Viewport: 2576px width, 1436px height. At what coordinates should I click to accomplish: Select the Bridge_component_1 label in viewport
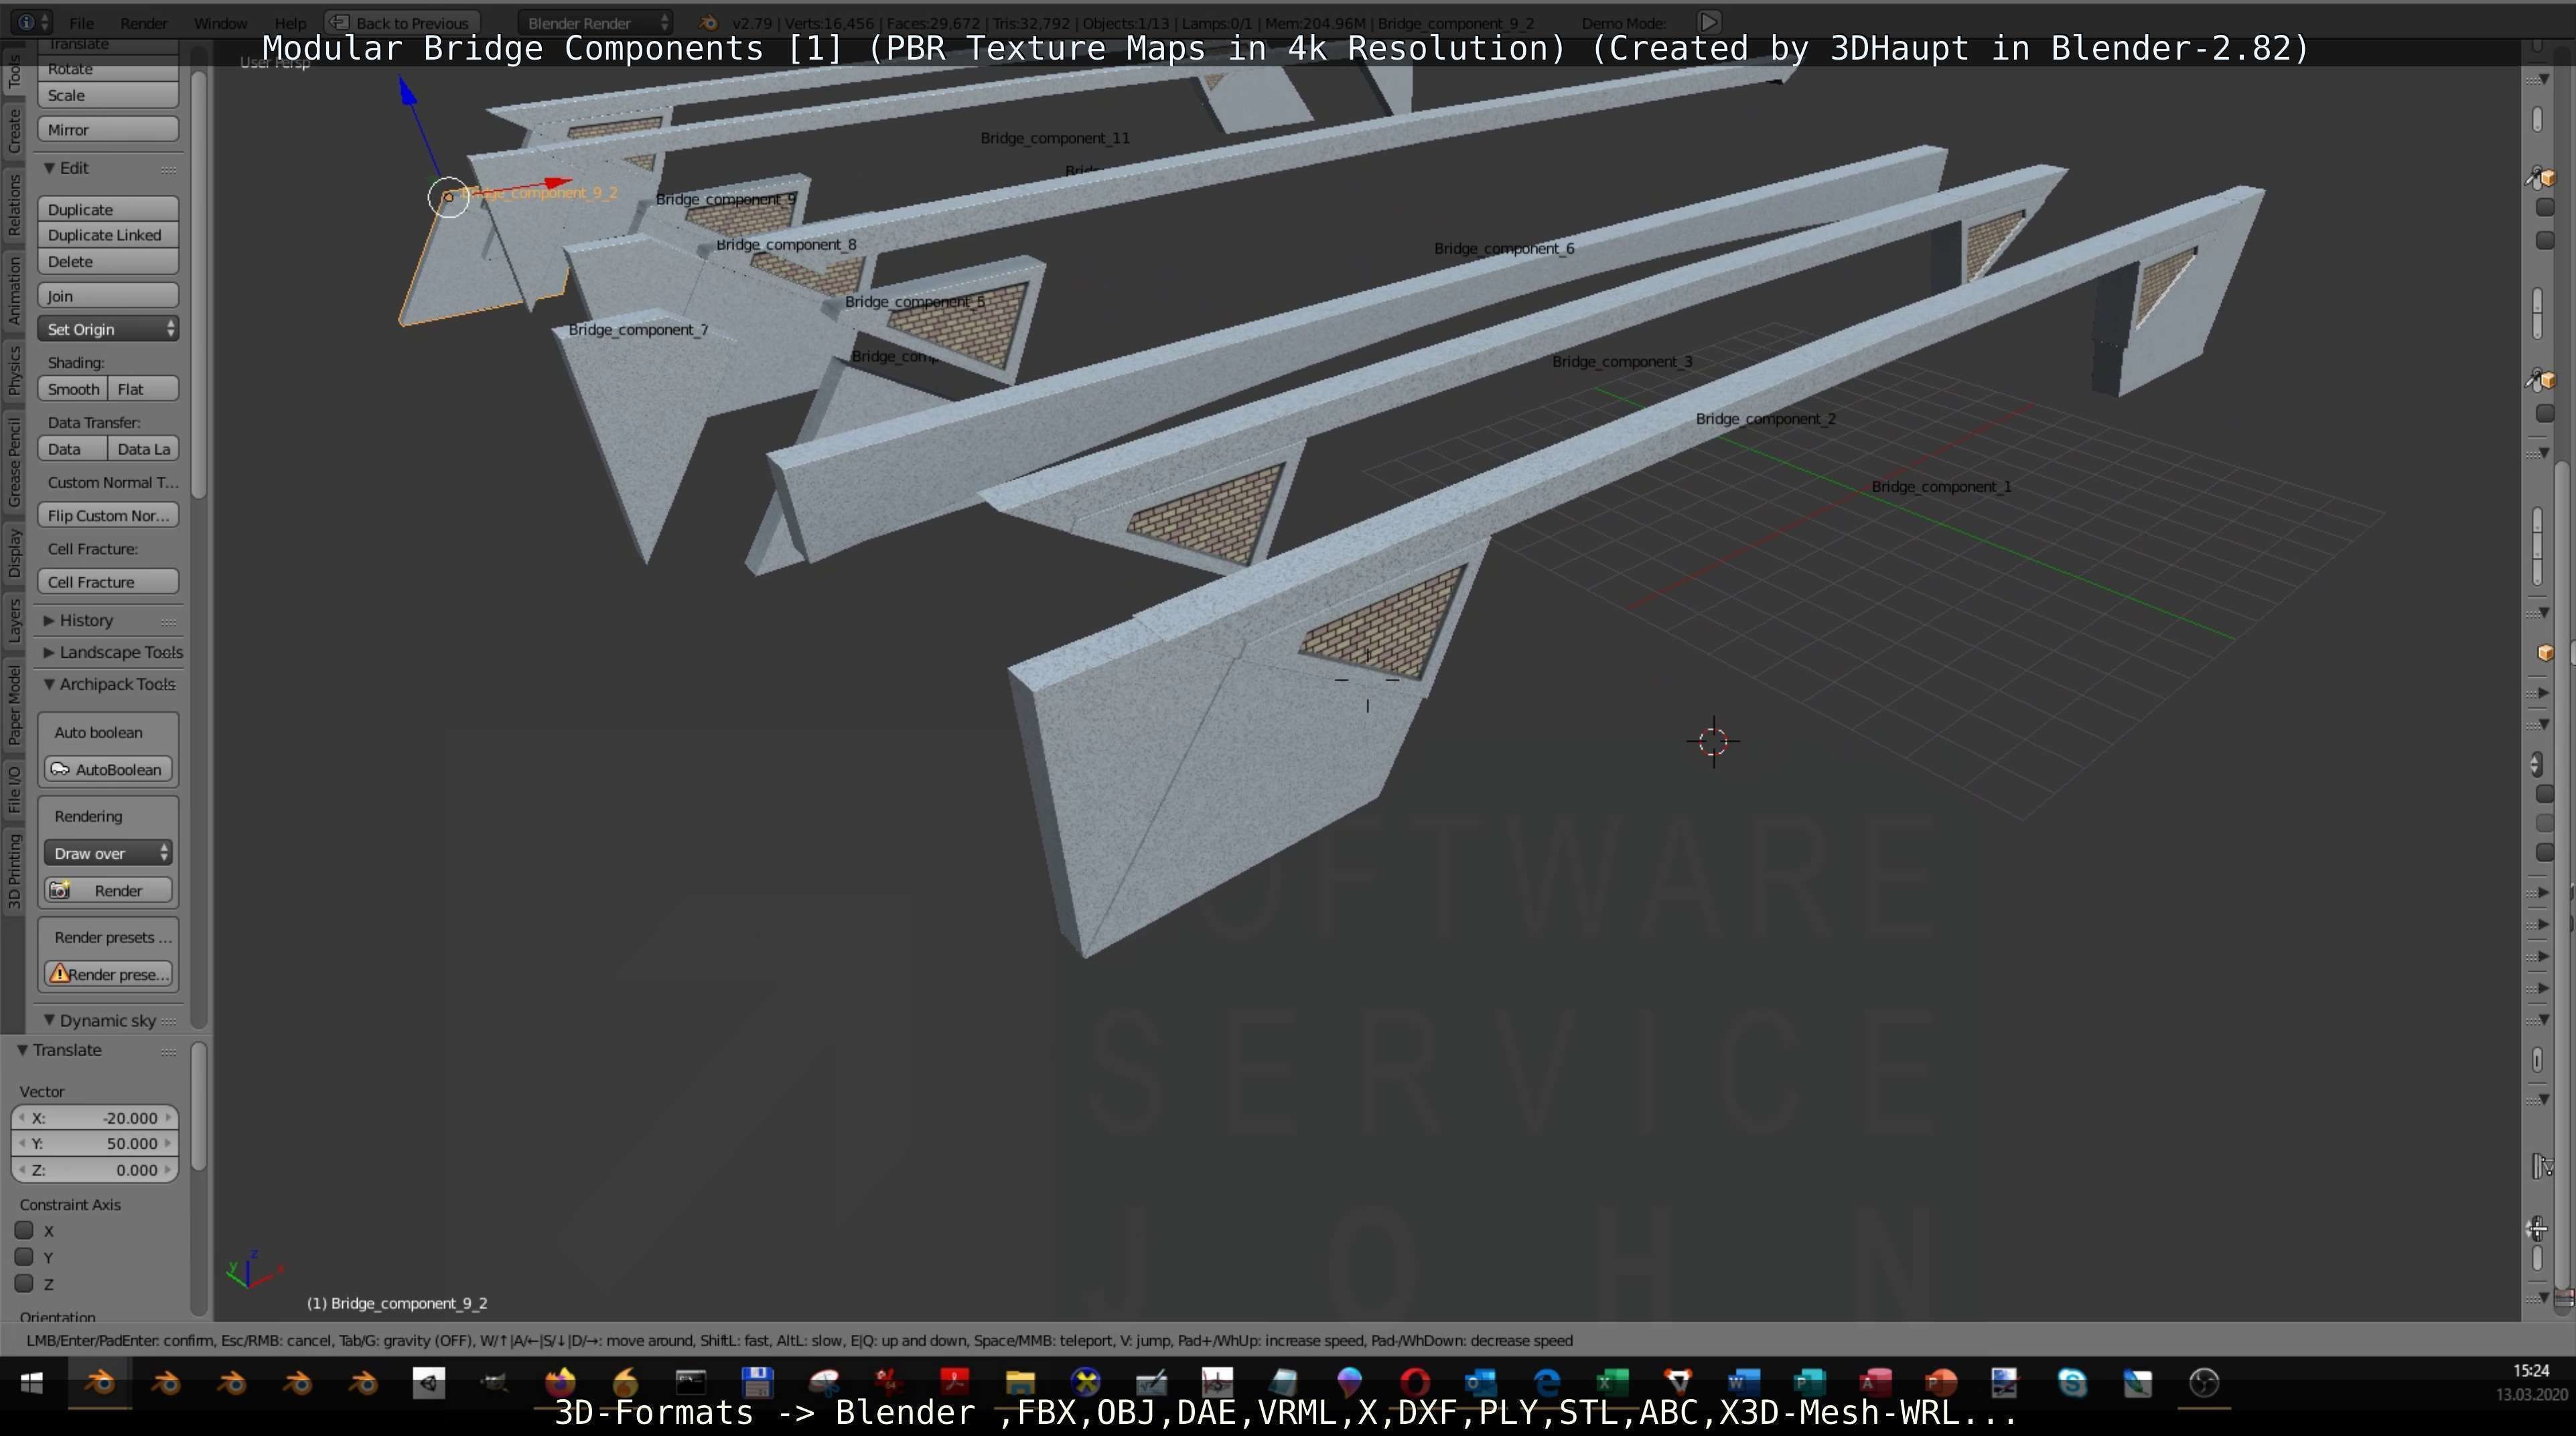click(1941, 486)
